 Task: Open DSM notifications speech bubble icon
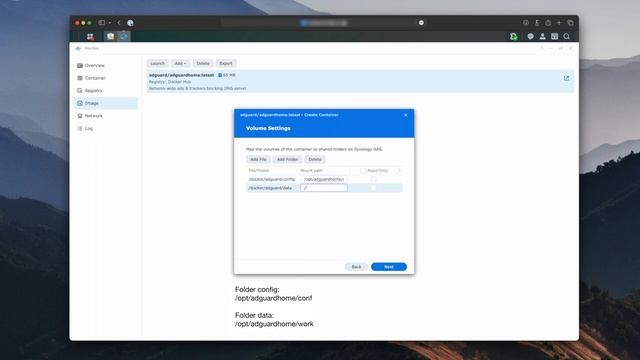[x=530, y=36]
